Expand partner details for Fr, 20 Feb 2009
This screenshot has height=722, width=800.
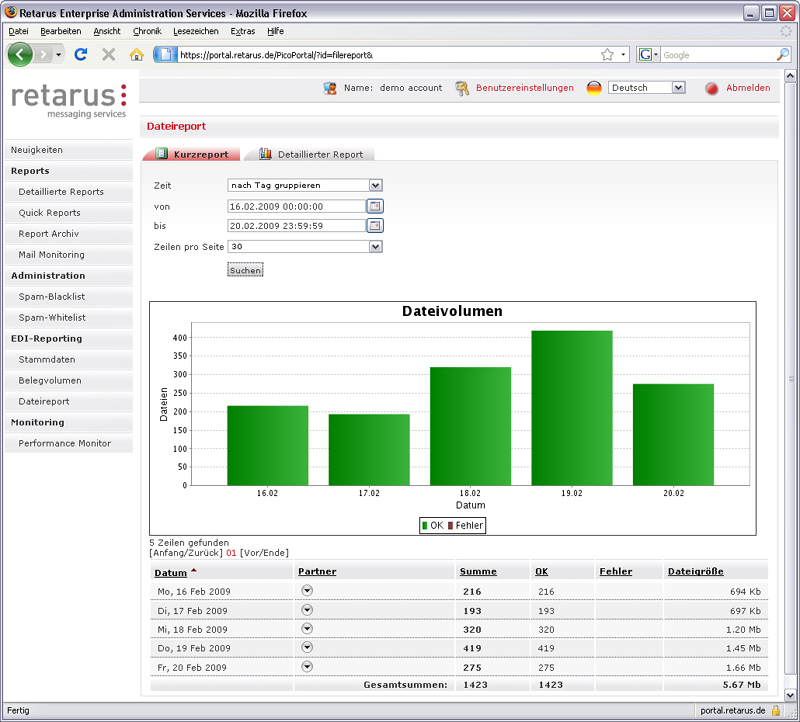(307, 665)
